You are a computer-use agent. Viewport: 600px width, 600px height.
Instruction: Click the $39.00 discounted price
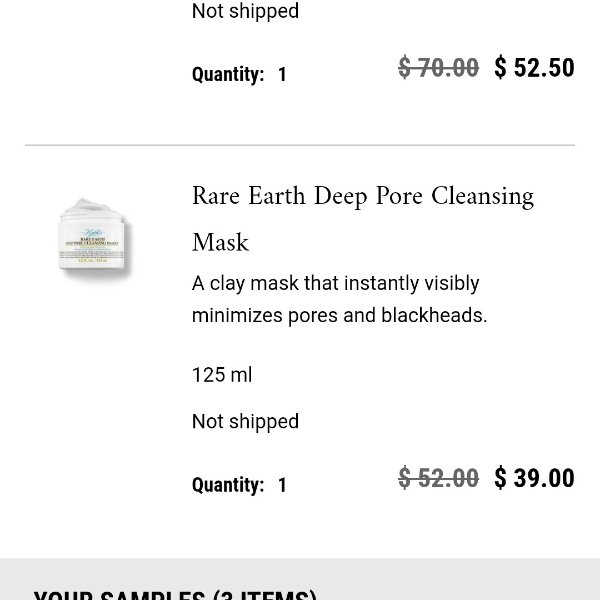coord(534,479)
